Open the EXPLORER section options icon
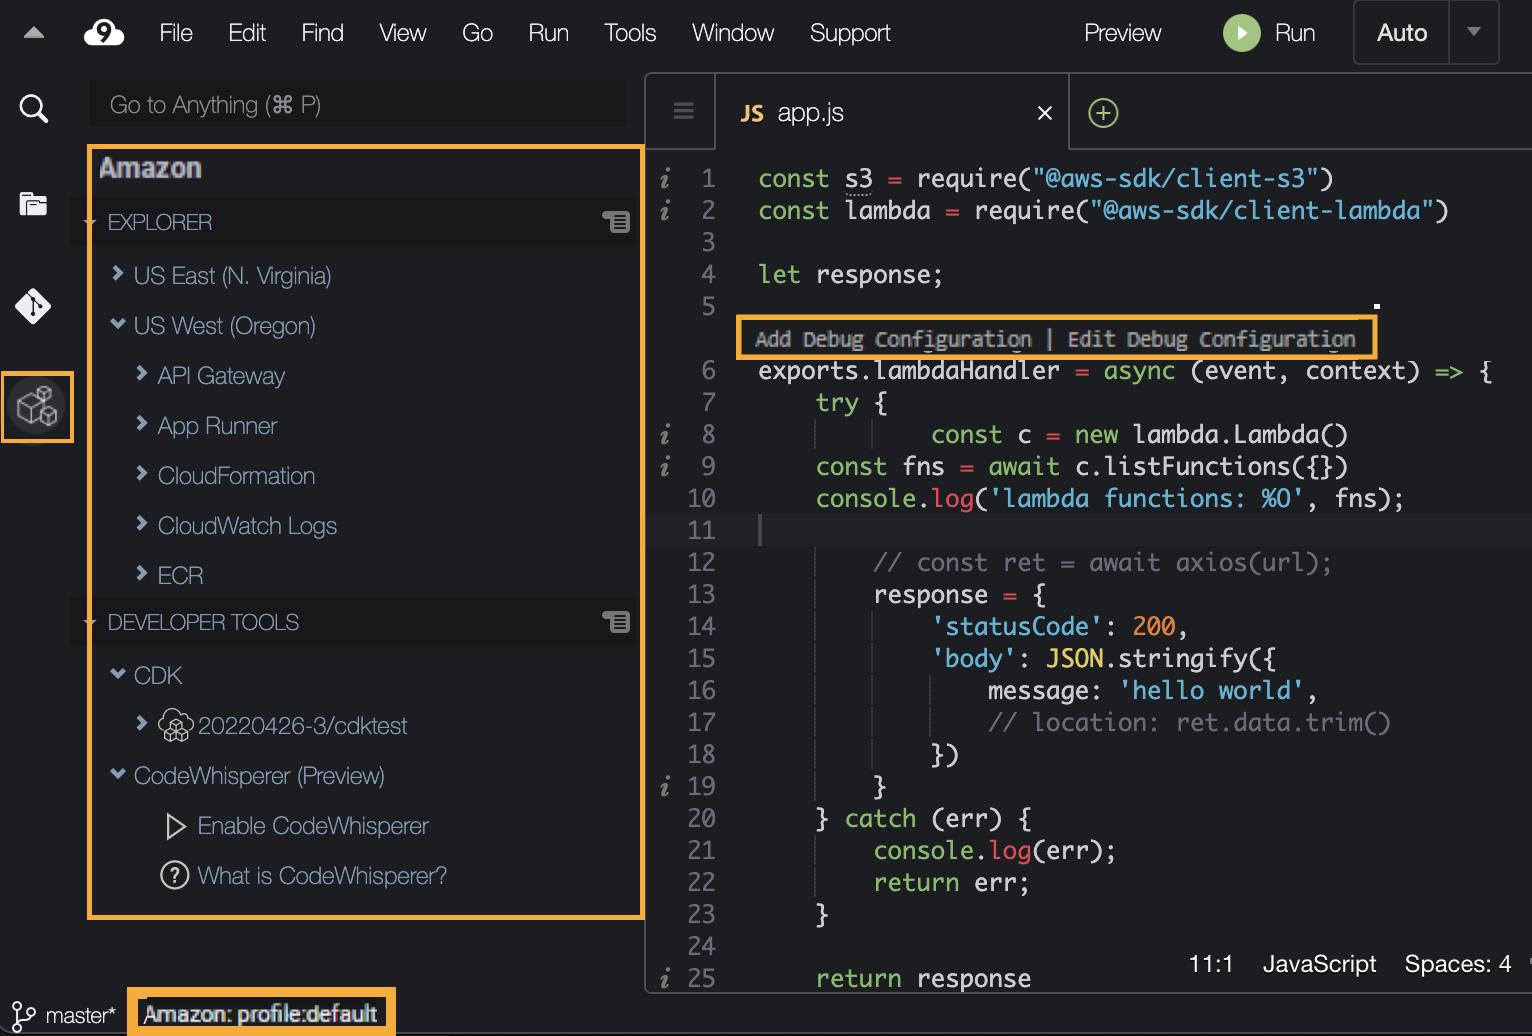The width and height of the screenshot is (1532, 1036). click(x=616, y=222)
